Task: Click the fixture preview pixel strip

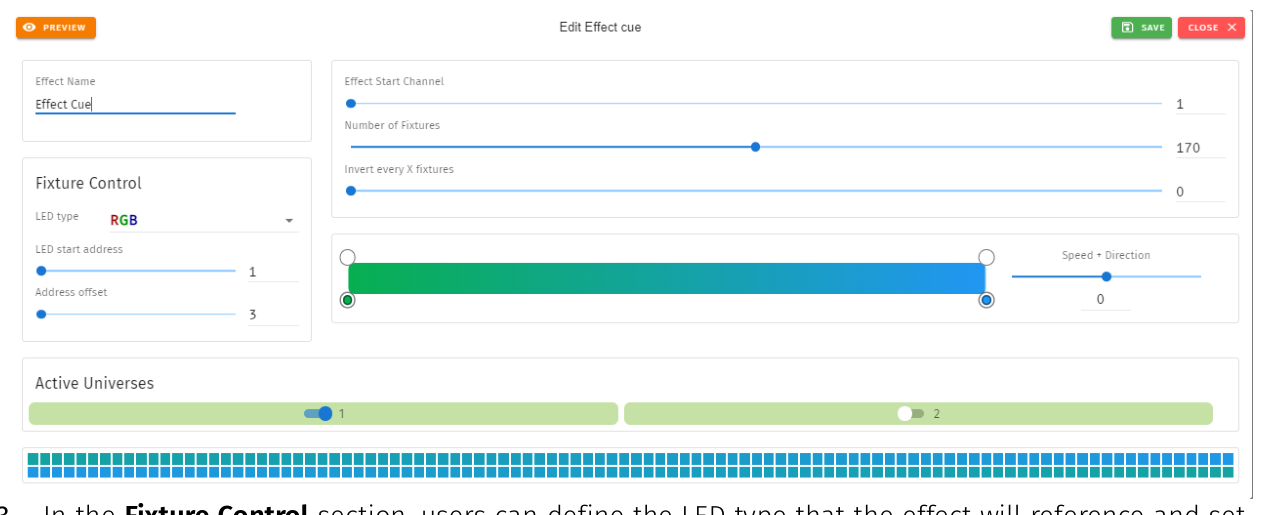Action: pos(630,466)
